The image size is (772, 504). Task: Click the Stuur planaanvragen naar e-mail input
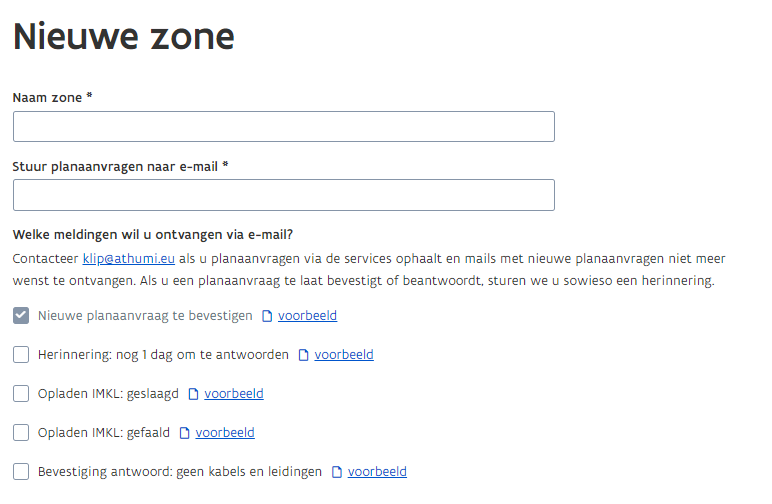[283, 195]
